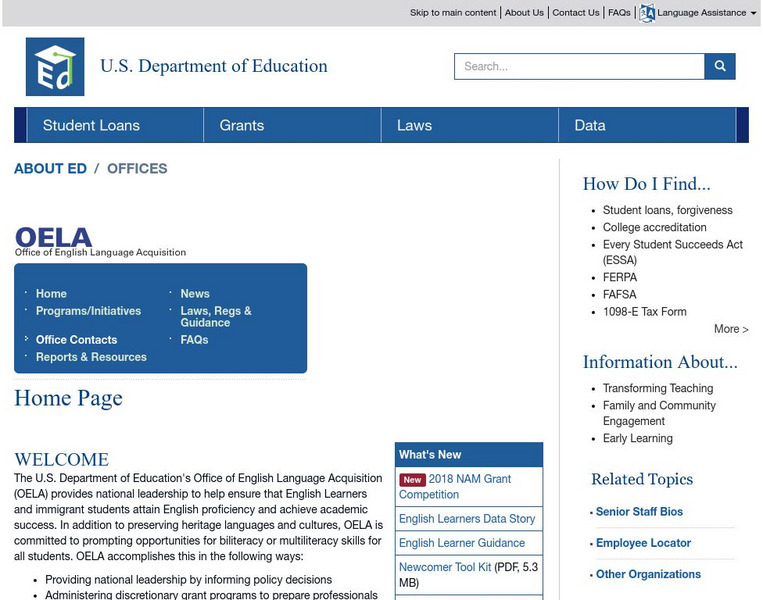
Task: Select Programs/Initiatives in OELA menu
Action: (88, 310)
